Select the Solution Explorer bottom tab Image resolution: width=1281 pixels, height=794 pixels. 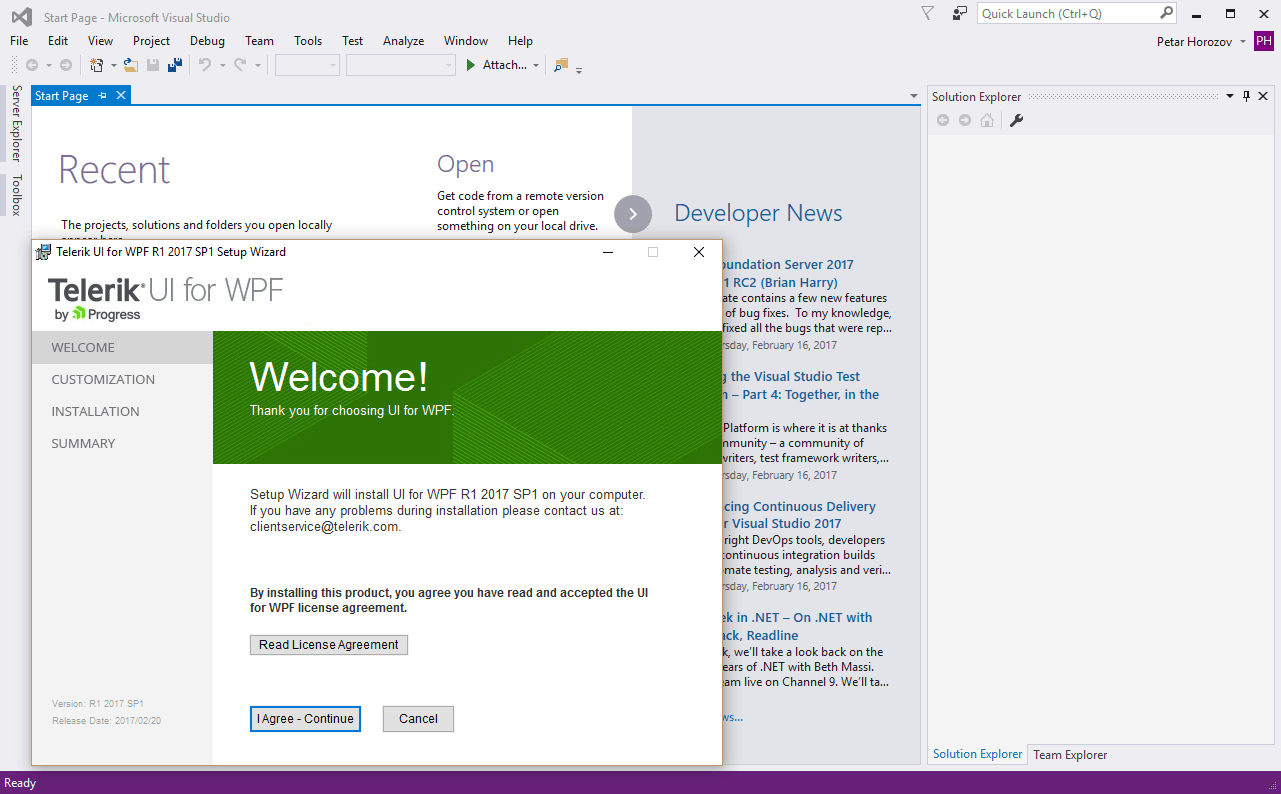[x=977, y=754]
